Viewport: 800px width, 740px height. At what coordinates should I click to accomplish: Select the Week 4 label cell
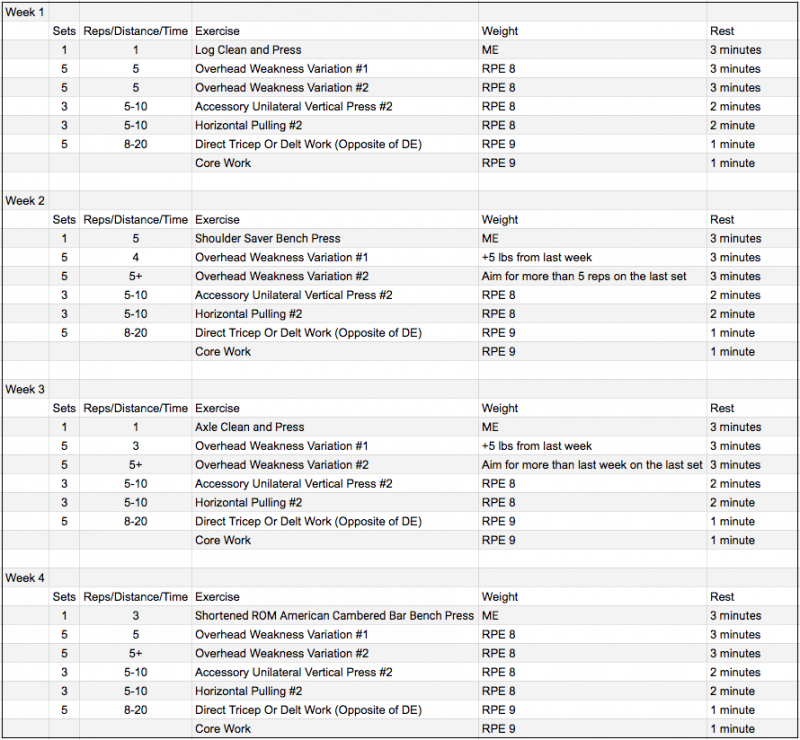(26, 578)
